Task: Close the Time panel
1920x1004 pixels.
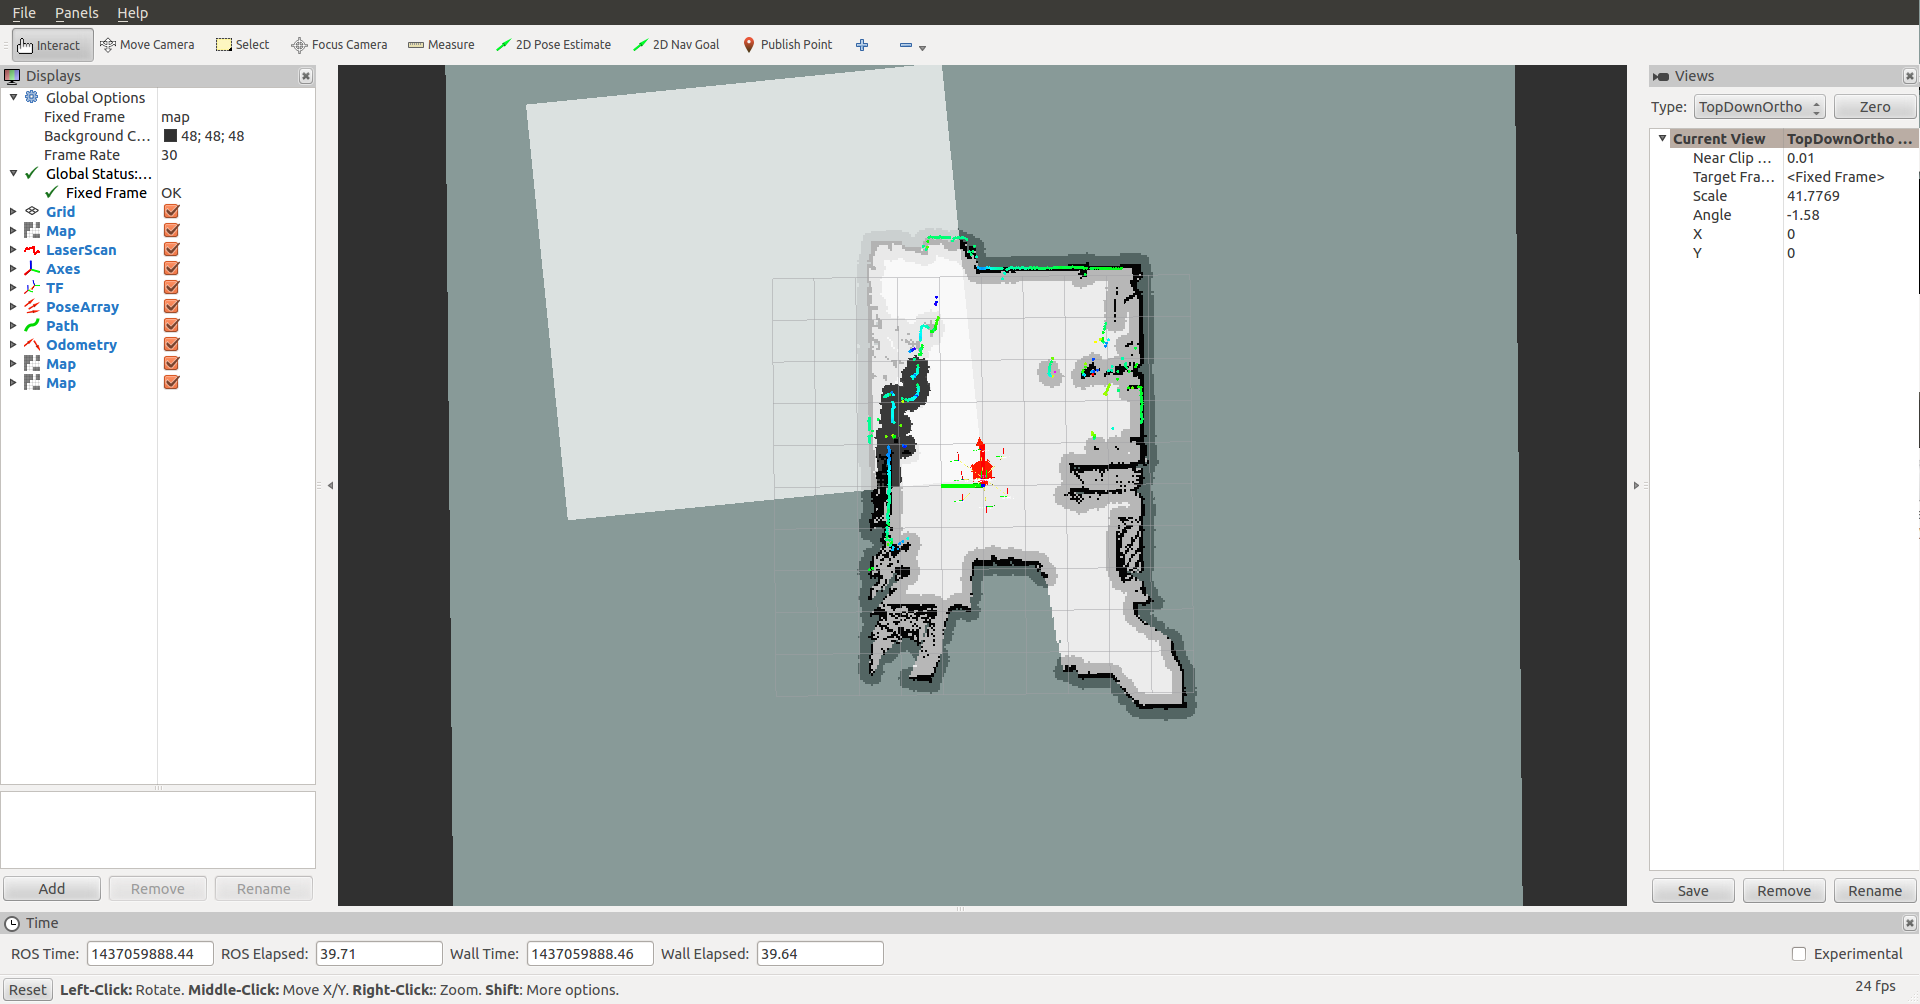Action: coord(1909,923)
